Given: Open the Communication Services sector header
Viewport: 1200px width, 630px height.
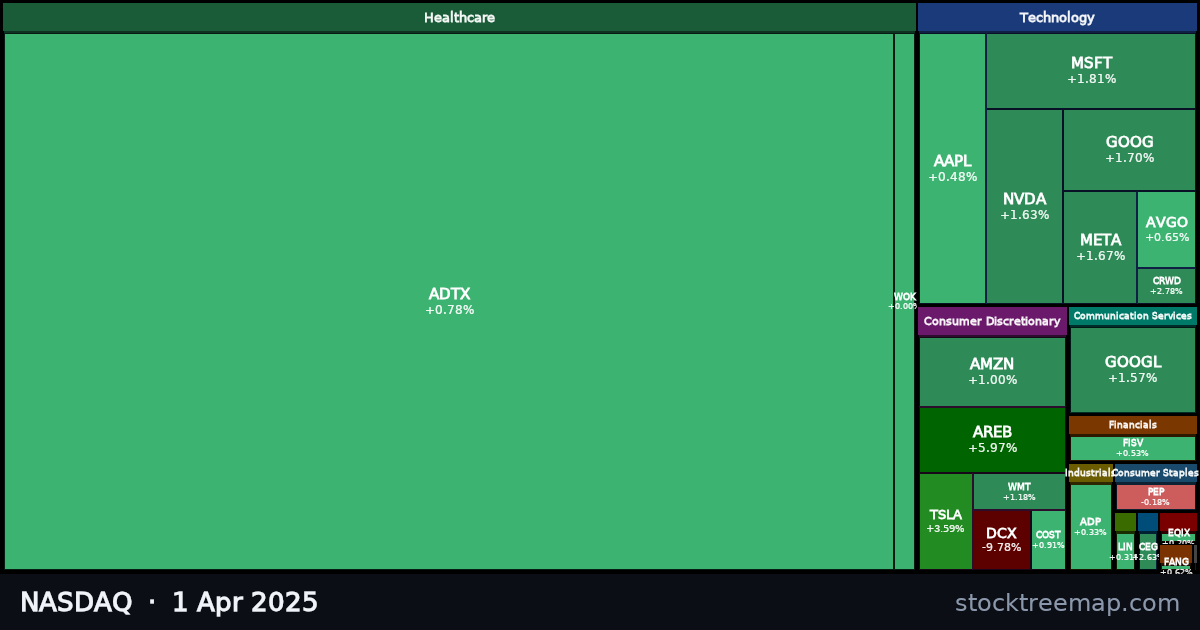Looking at the screenshot, I should (x=1133, y=316).
